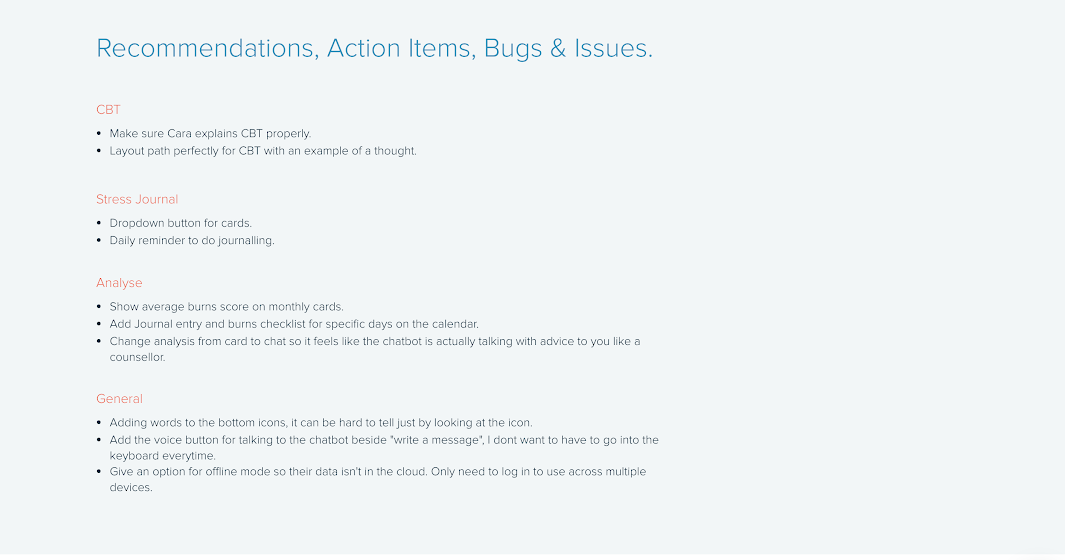Click the Layout path perfectly for CBT line
The width and height of the screenshot is (1065, 560).
262,151
